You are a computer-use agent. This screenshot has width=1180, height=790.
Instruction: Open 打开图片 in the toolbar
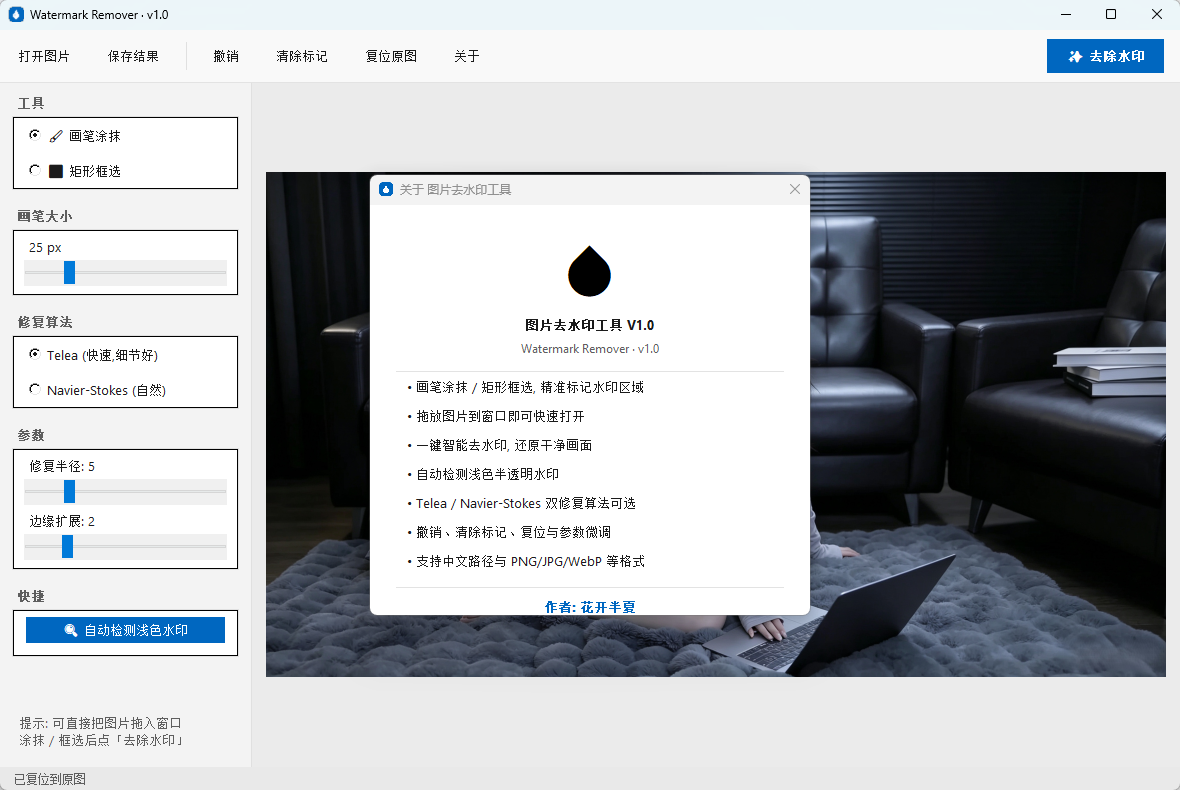tap(44, 56)
